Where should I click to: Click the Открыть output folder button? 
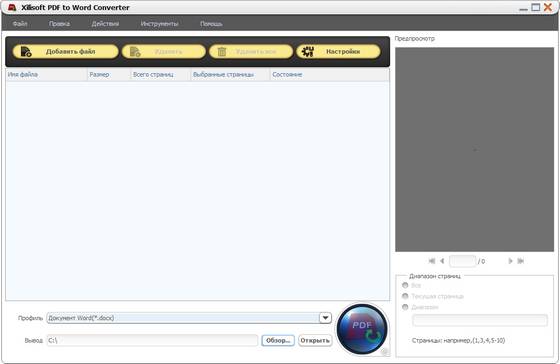point(315,340)
